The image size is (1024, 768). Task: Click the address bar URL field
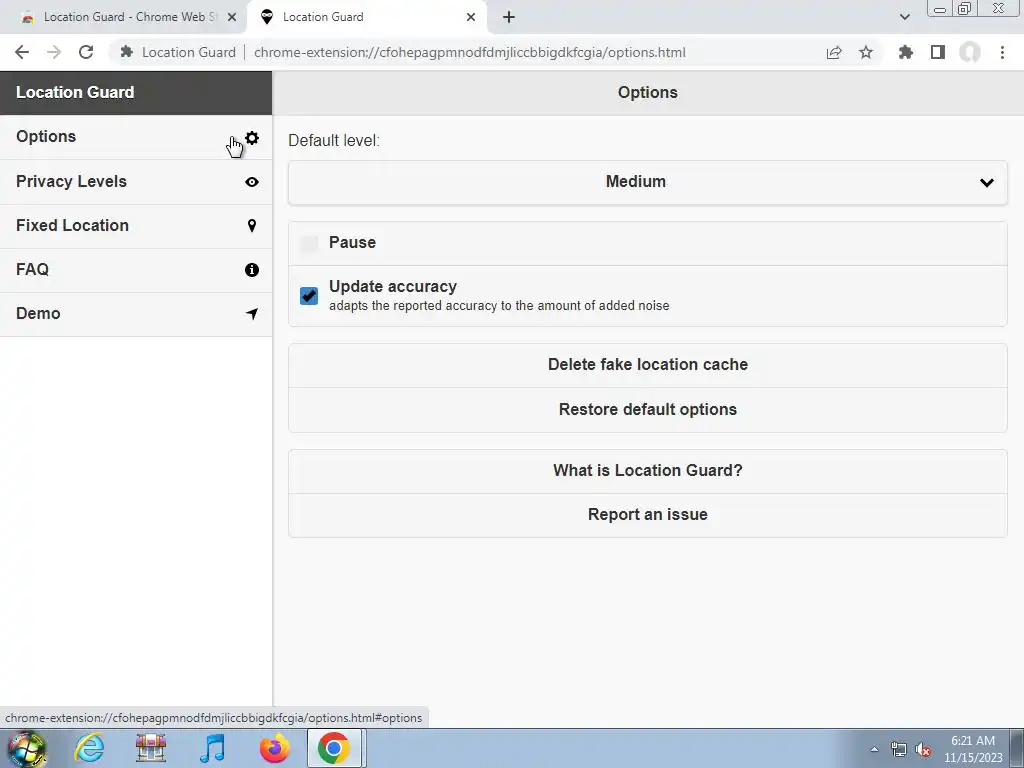469,52
